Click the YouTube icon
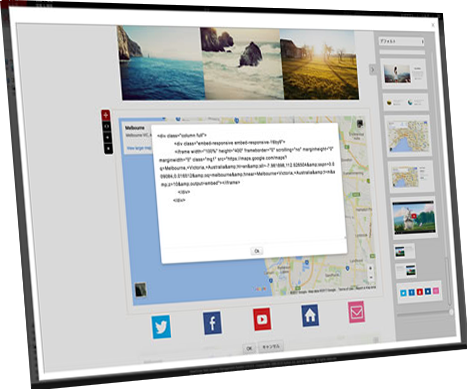This screenshot has height=389, width=467. [262, 319]
